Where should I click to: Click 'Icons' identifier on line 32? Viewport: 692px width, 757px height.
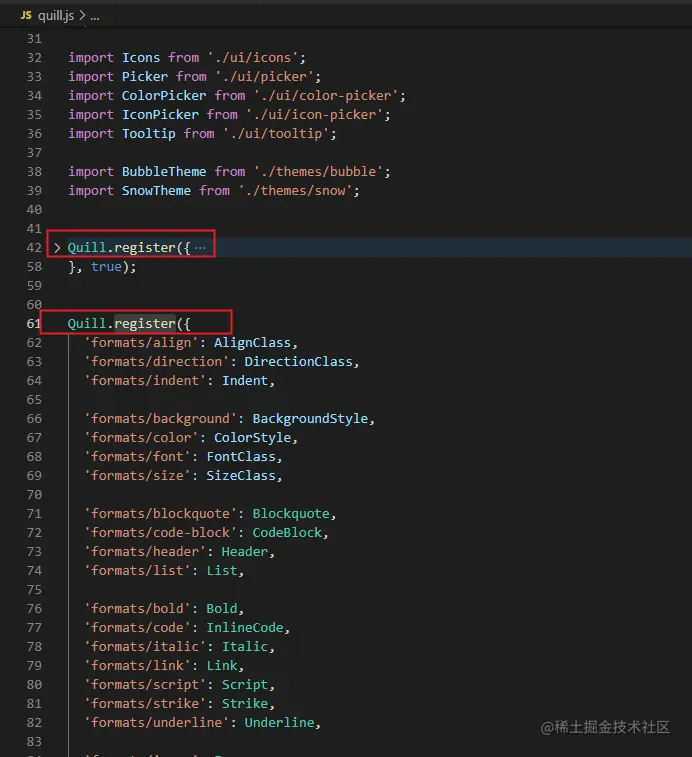tap(141, 57)
